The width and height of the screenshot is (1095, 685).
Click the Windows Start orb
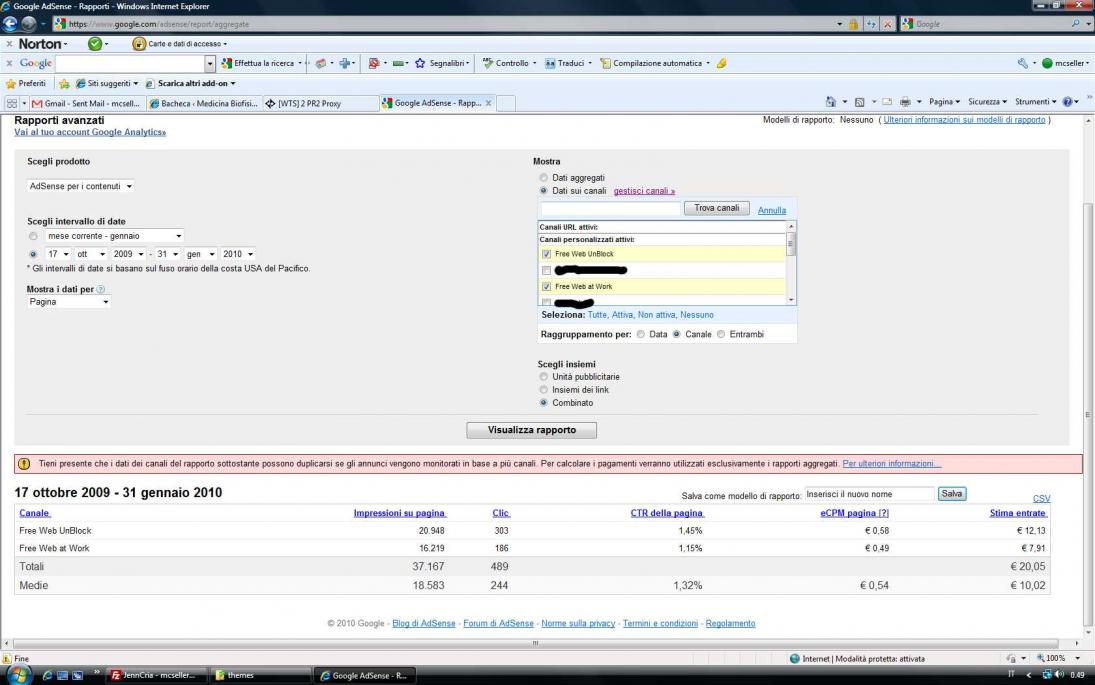click(17, 675)
